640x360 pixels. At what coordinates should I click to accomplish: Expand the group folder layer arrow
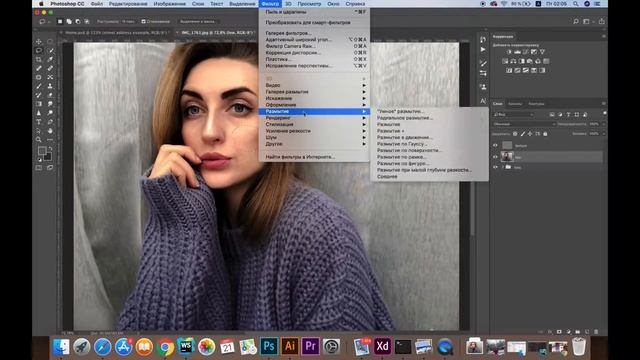click(x=502, y=167)
